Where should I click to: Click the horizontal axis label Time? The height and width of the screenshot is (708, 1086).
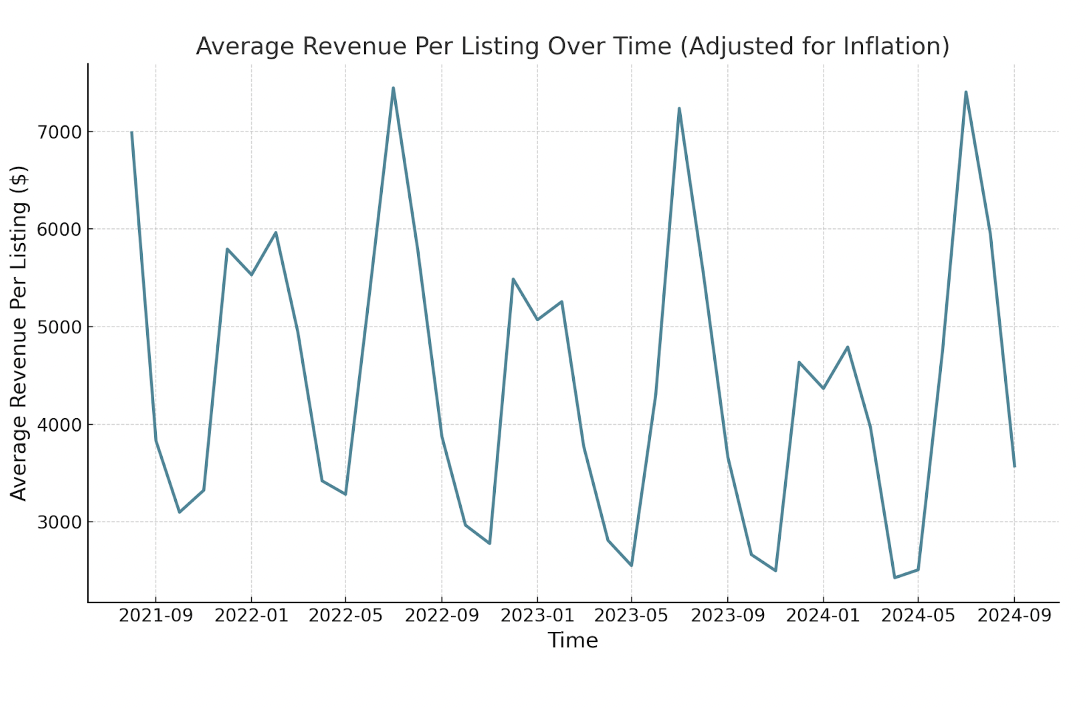click(572, 641)
